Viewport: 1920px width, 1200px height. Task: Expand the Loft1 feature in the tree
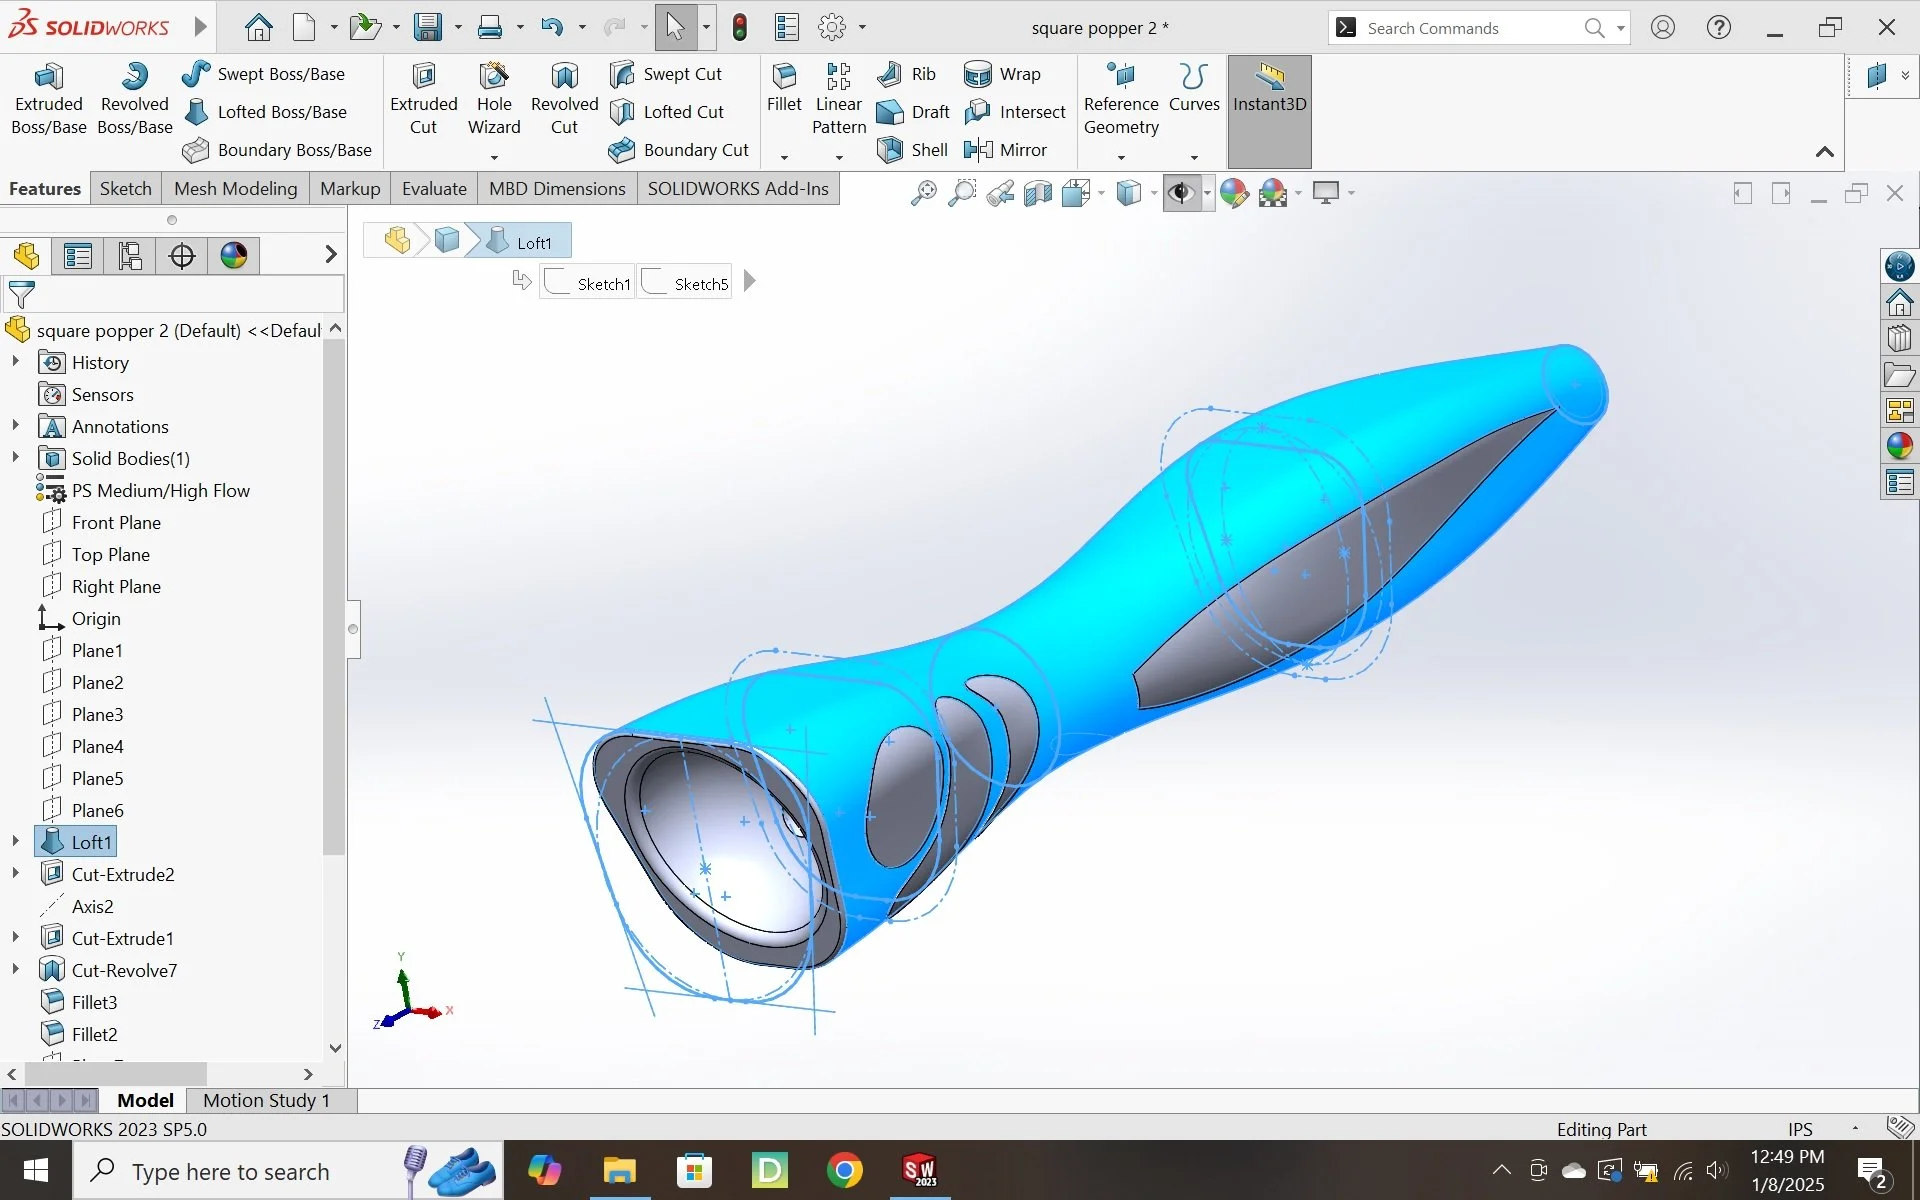click(15, 842)
